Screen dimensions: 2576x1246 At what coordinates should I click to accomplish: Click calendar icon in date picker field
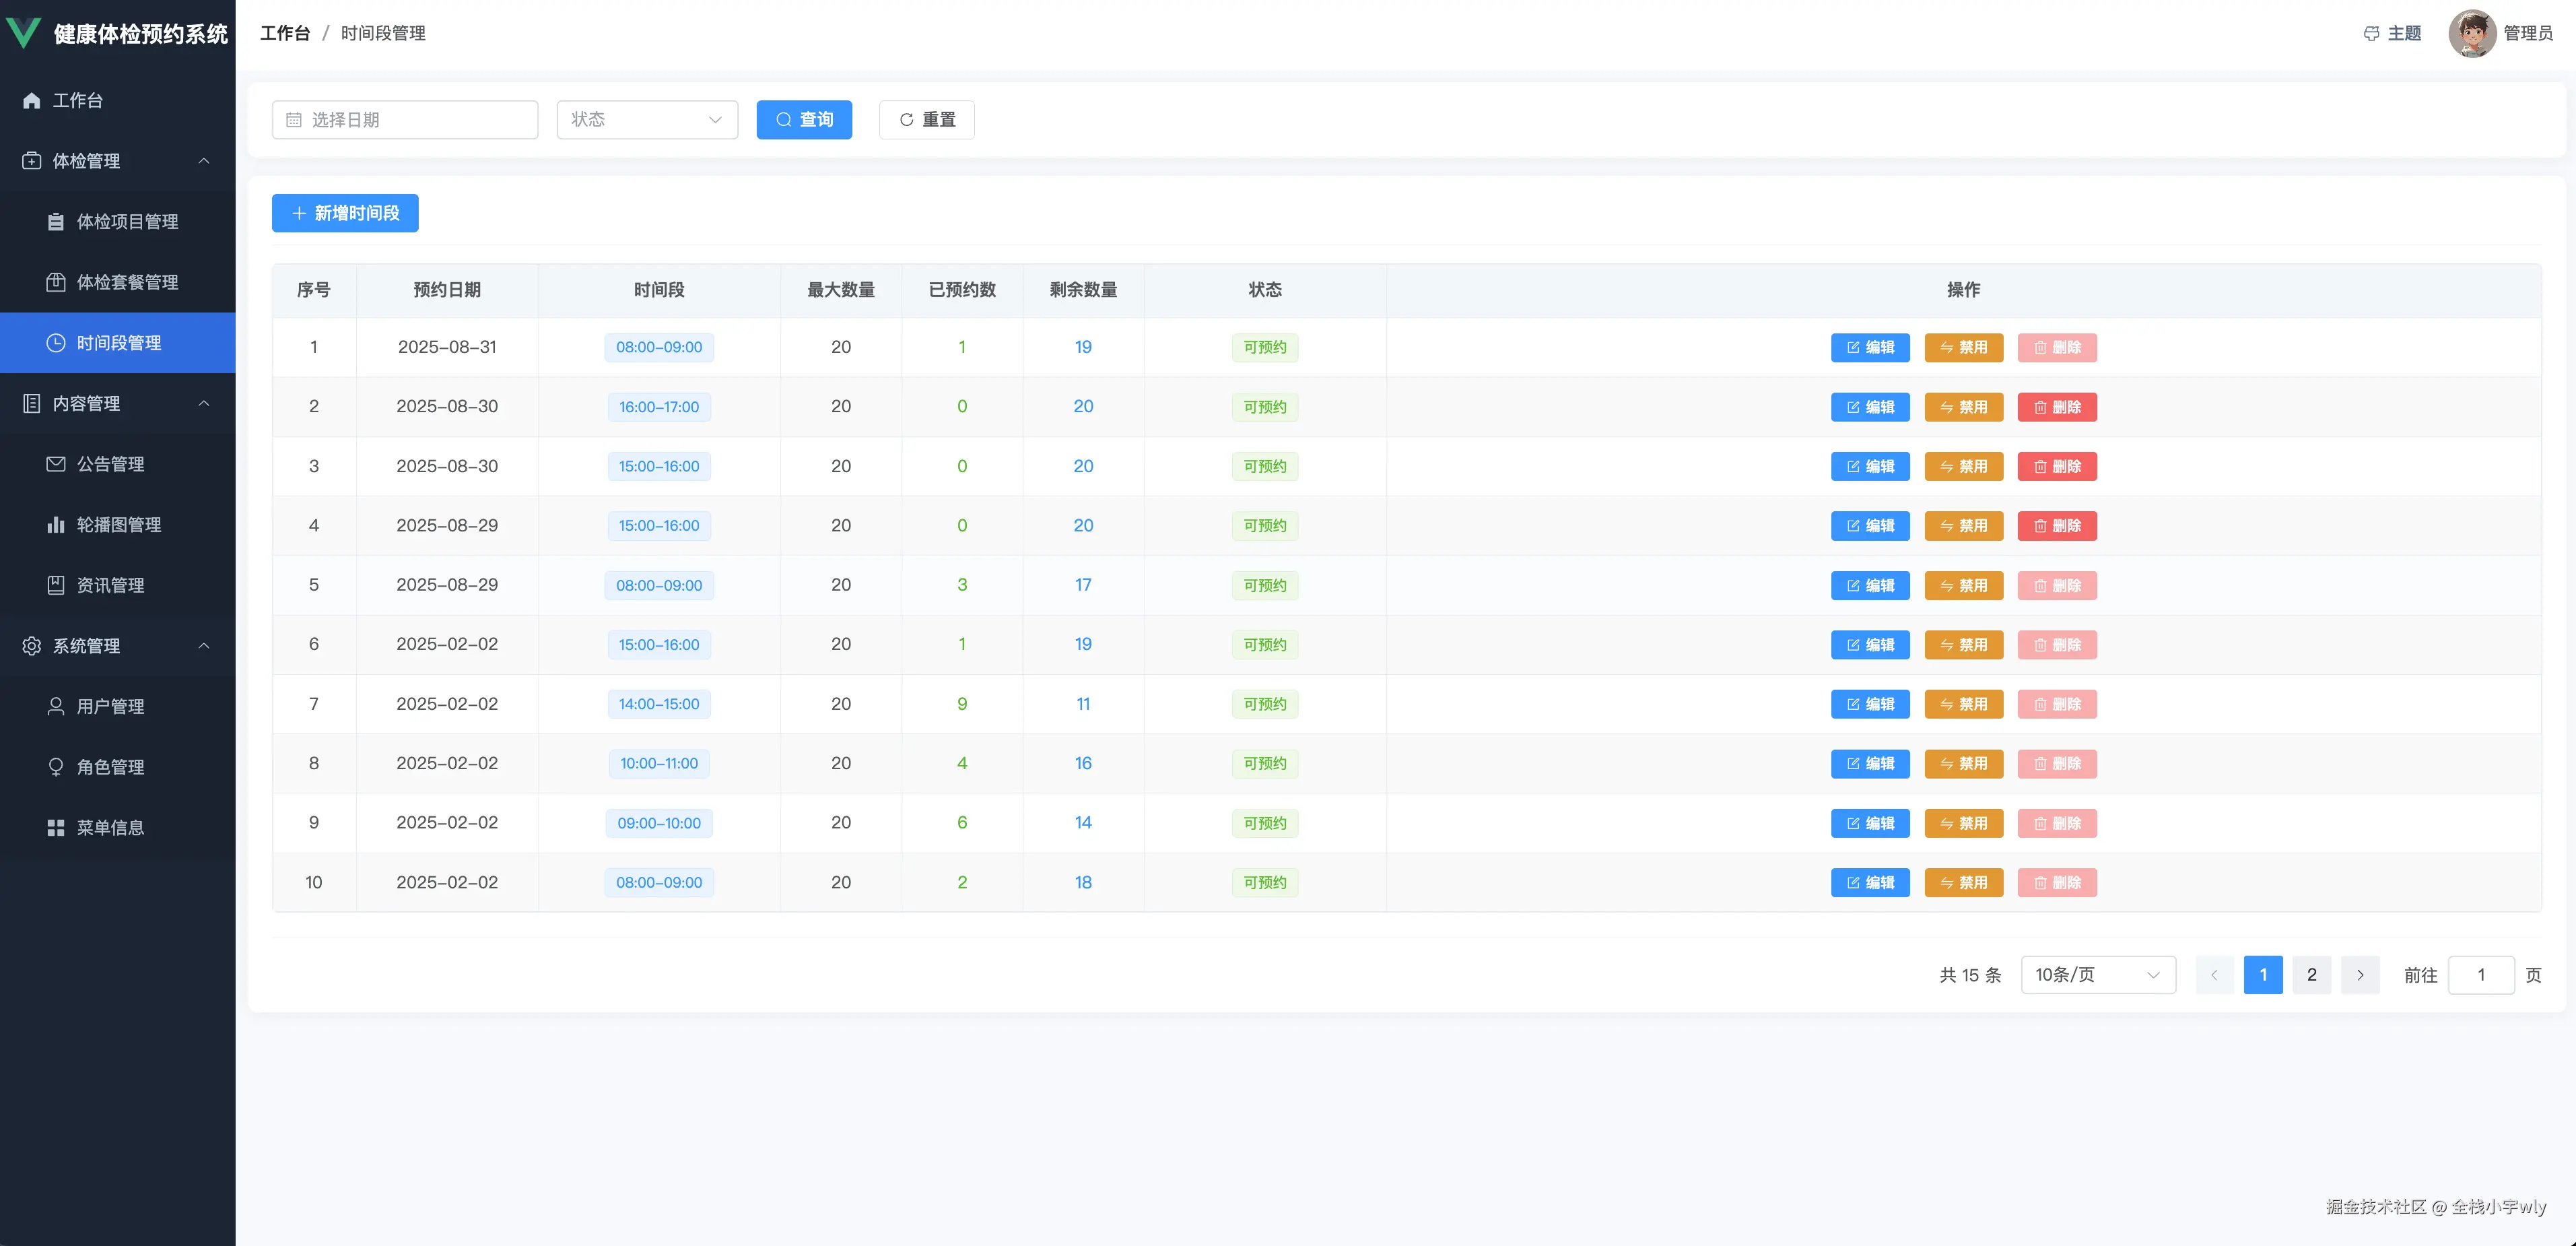294,120
